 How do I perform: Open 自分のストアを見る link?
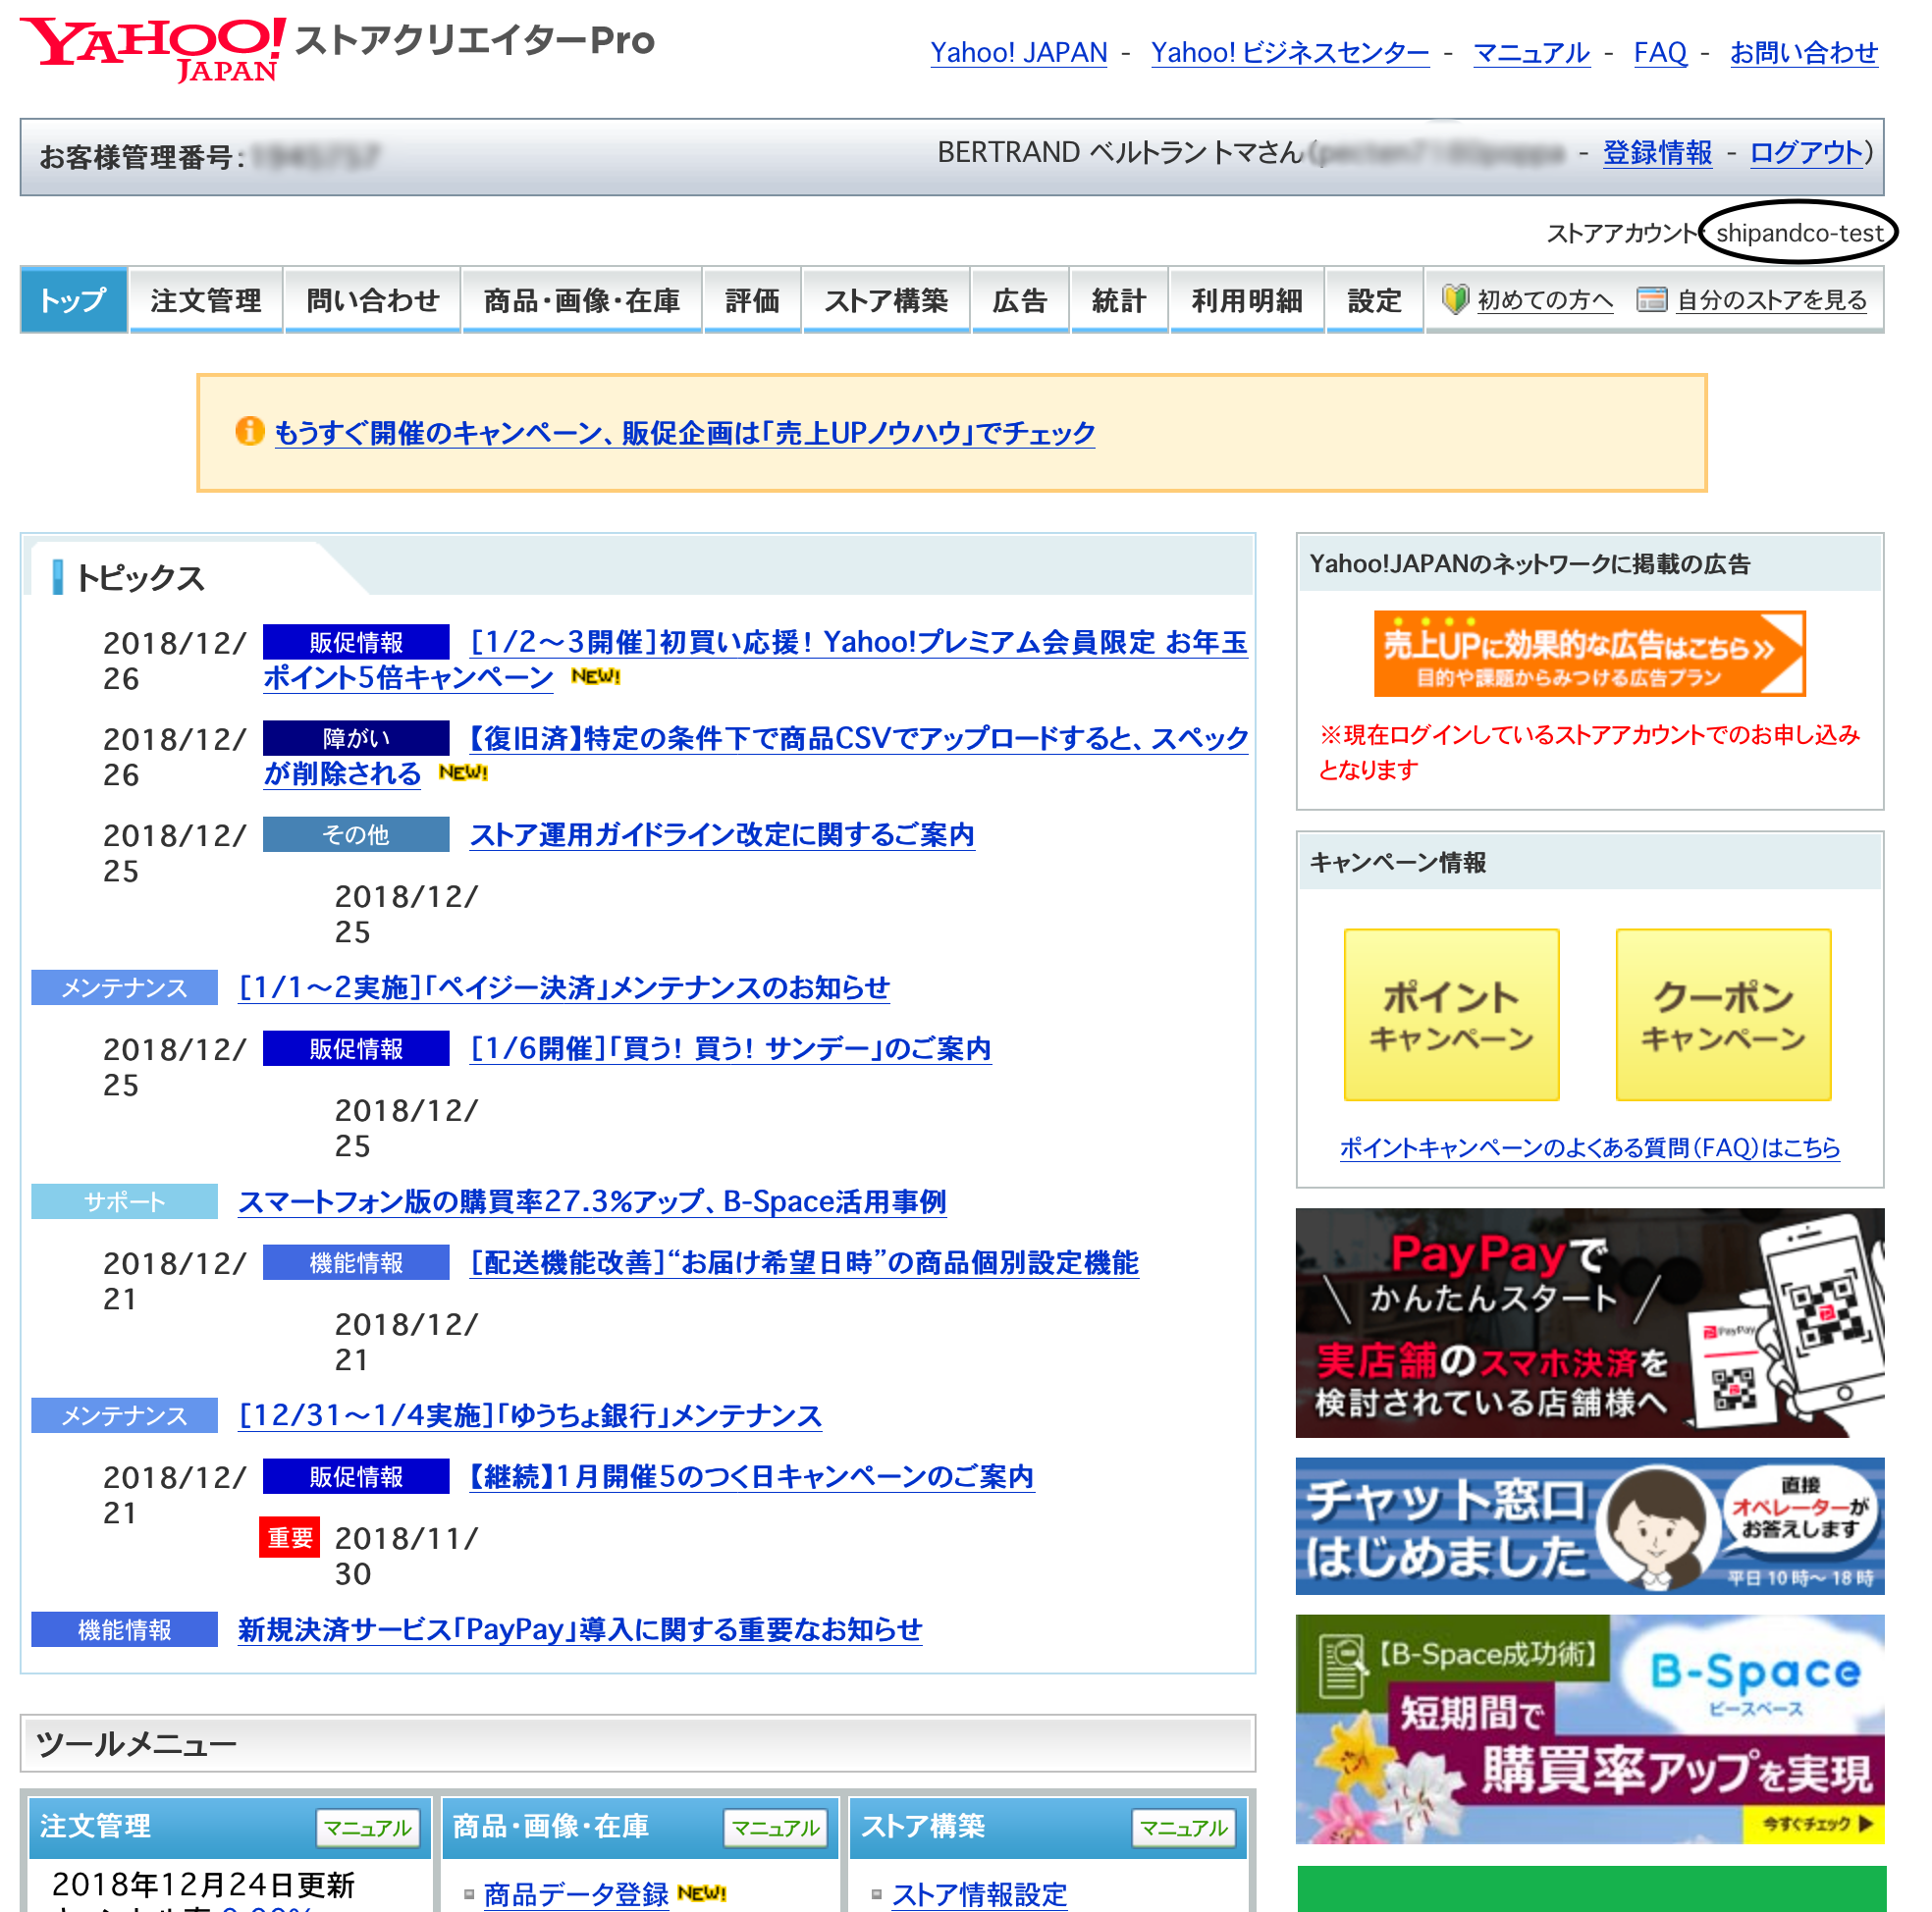[1772, 300]
